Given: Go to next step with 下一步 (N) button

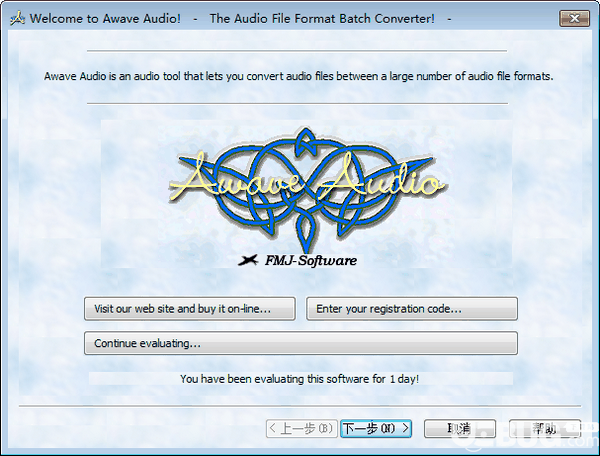Looking at the screenshot, I should click(376, 428).
